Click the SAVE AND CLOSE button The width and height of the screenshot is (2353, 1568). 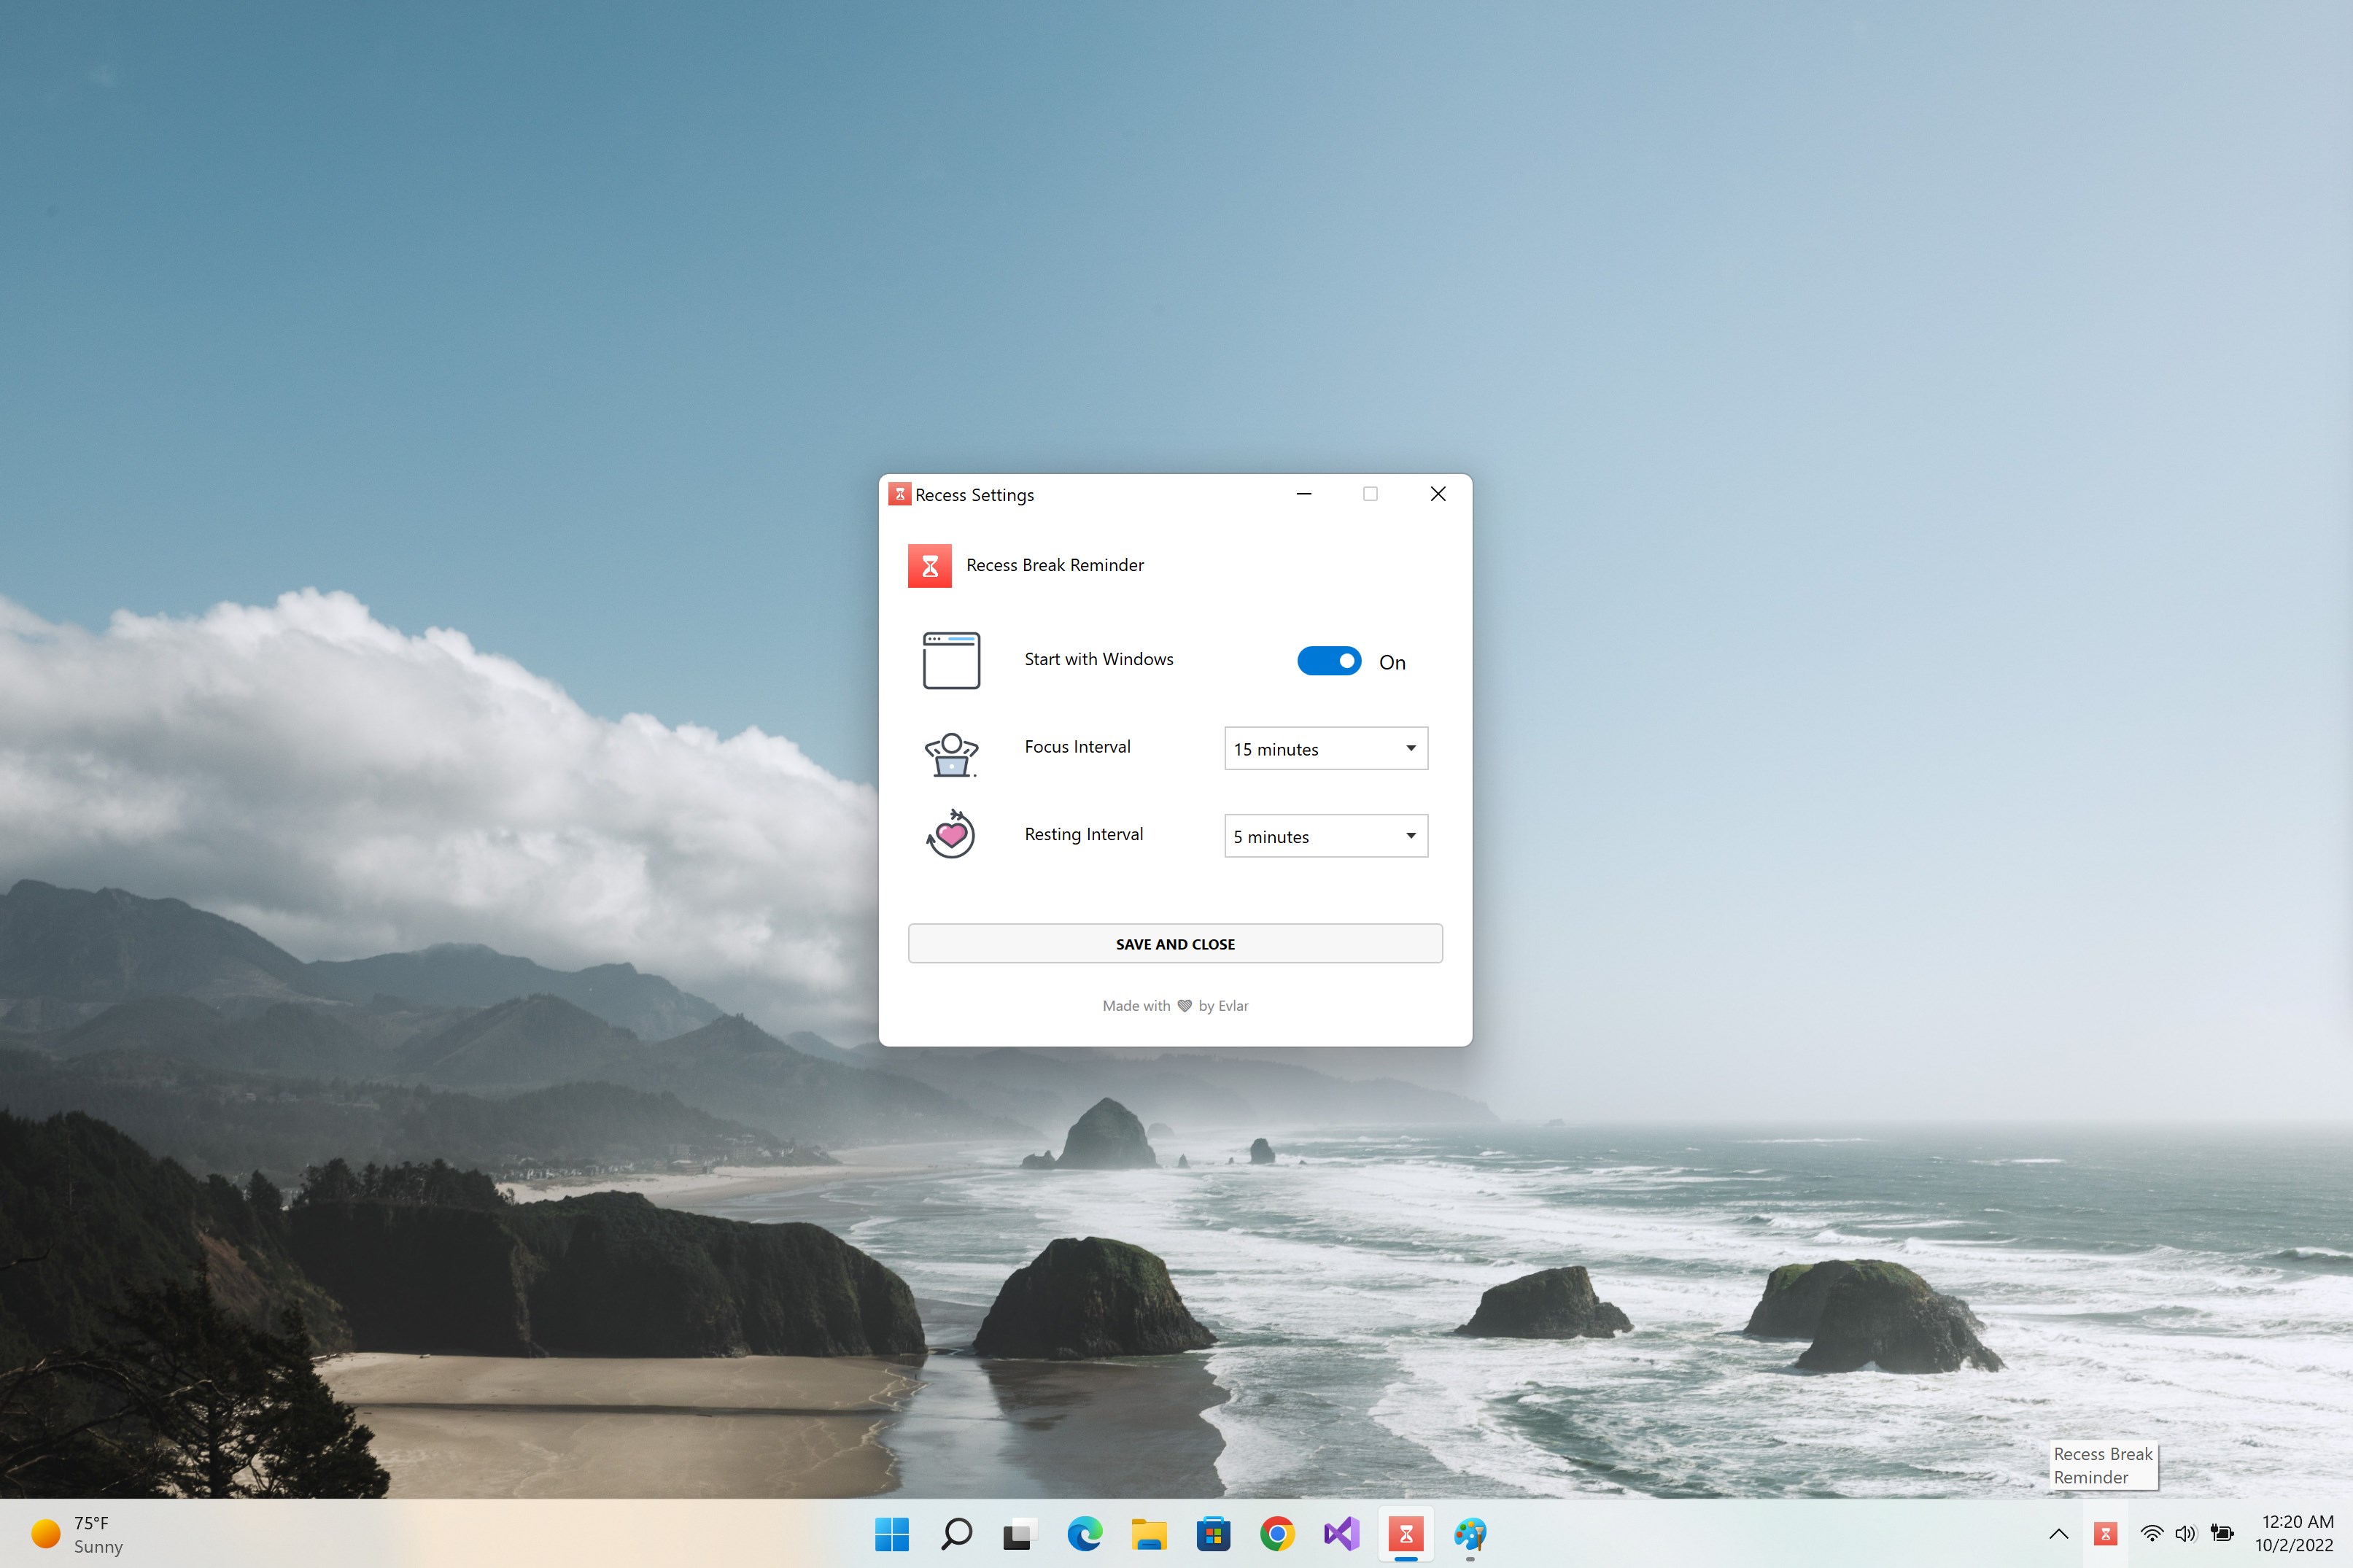point(1174,943)
